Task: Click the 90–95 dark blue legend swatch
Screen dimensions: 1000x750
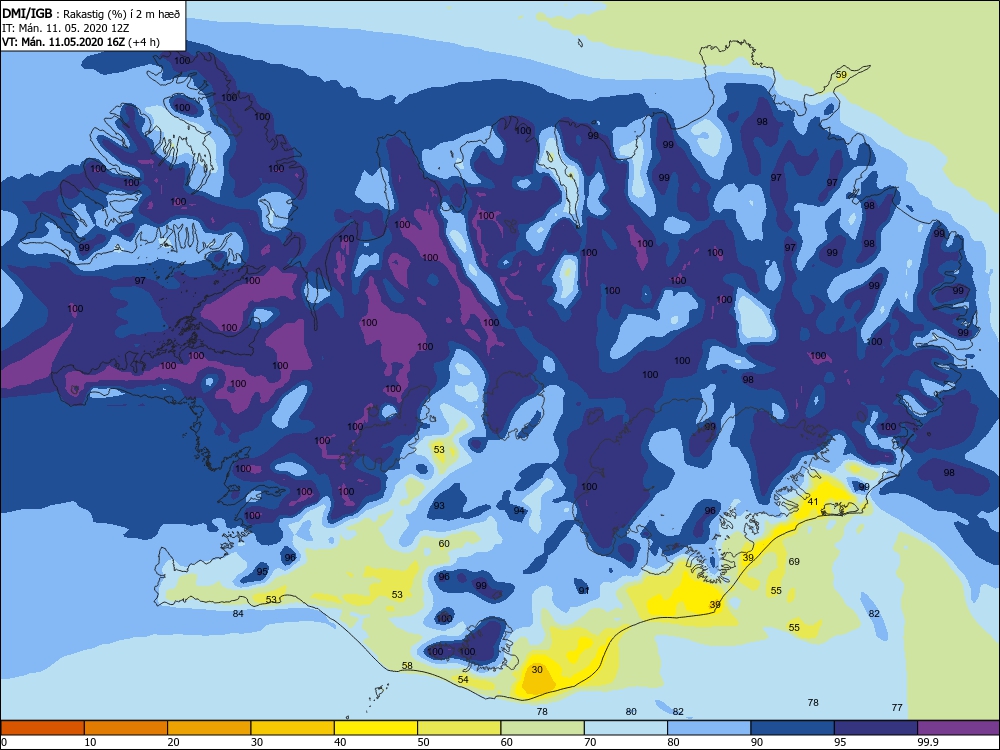Action: (x=793, y=728)
